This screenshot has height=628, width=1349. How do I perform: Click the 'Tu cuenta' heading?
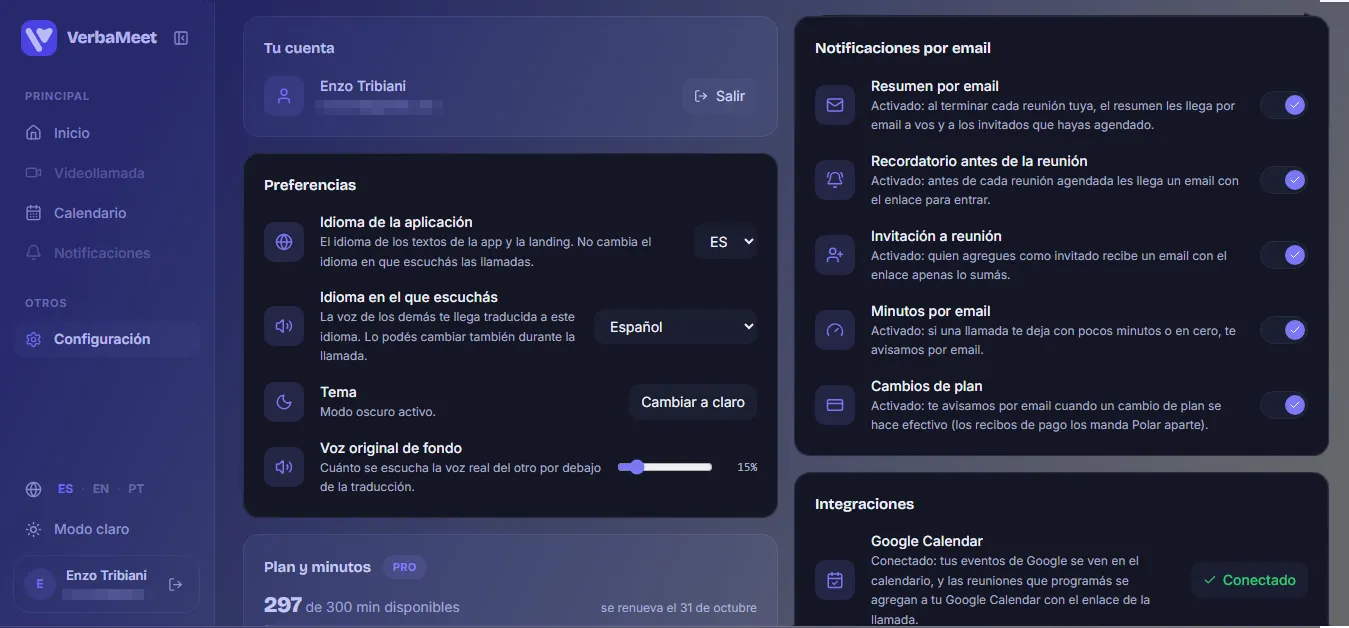[x=299, y=48]
